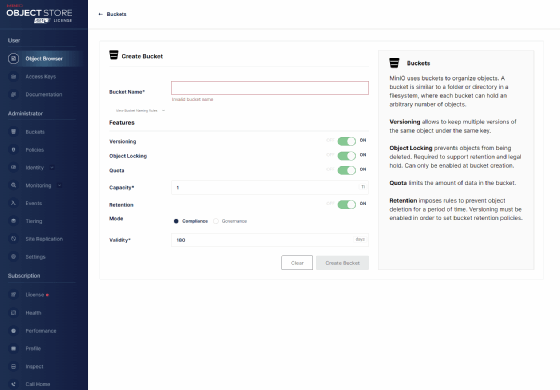Image resolution: width=560 pixels, height=390 pixels.
Task: Go to Documentation in the sidebar
Action: coord(44,94)
